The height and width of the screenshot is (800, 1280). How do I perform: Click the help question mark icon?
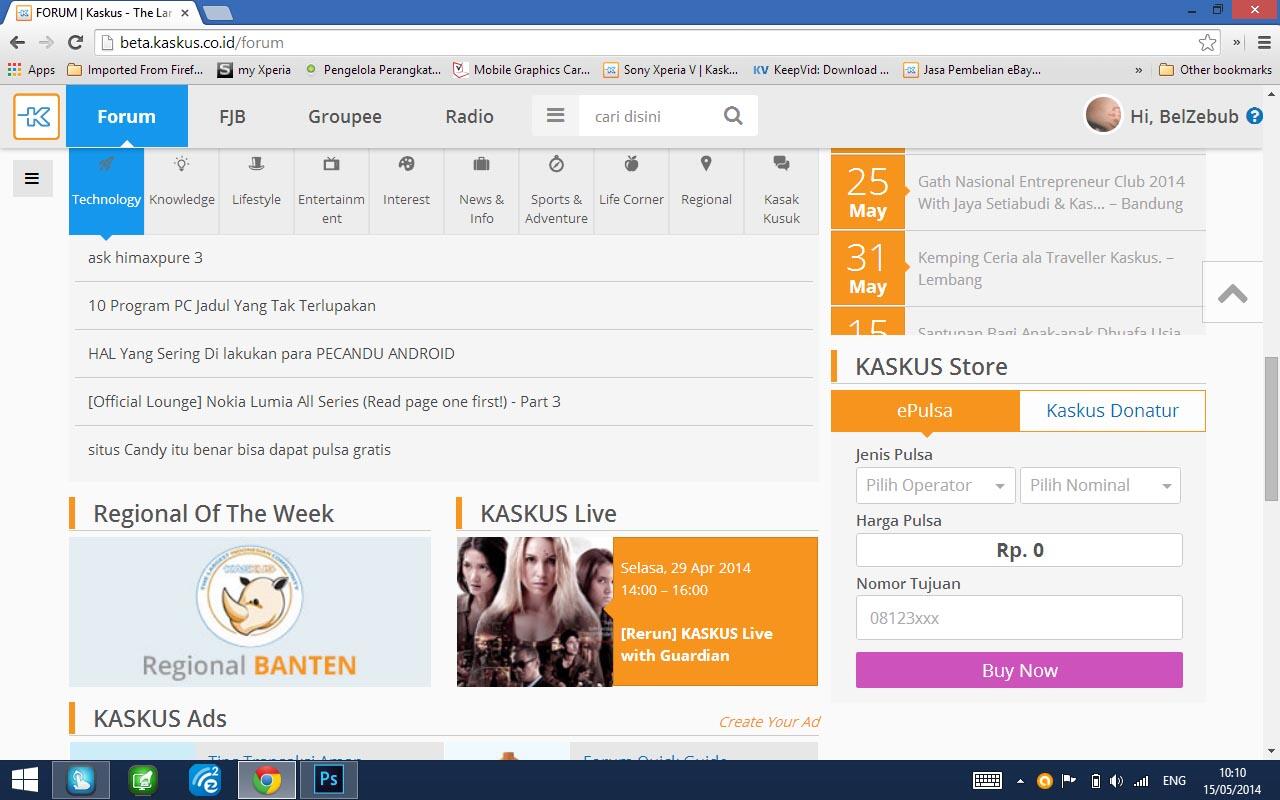click(x=1255, y=116)
